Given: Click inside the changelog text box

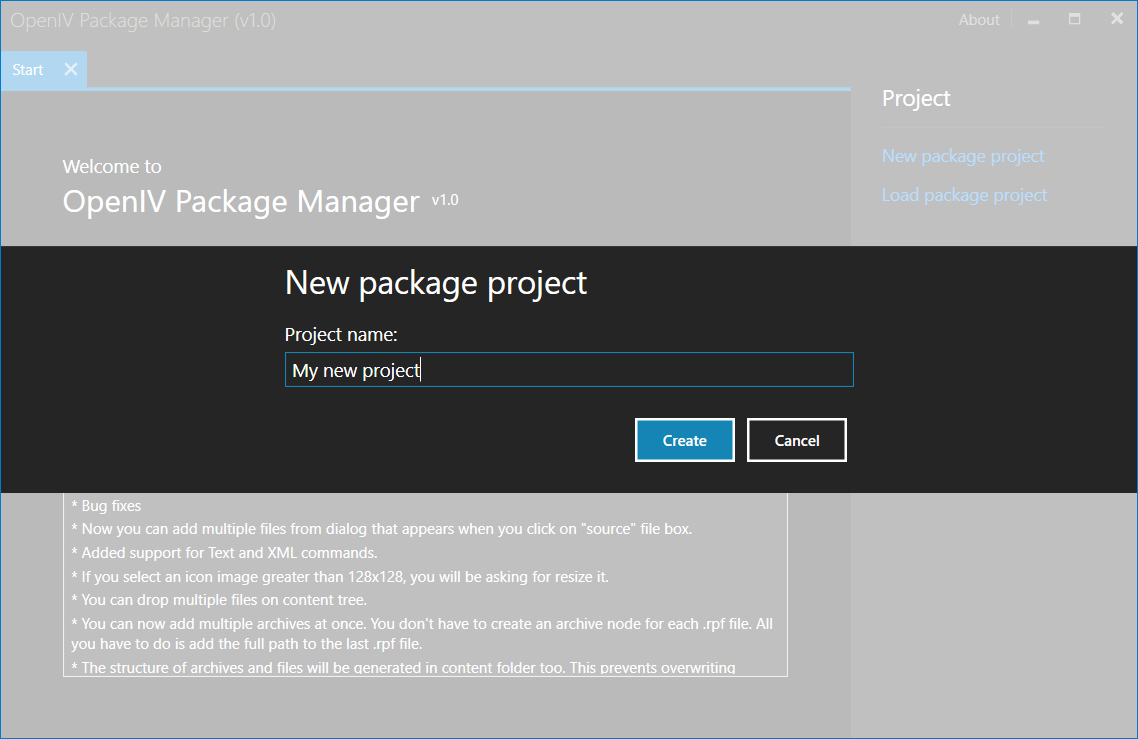Looking at the screenshot, I should 425,585.
